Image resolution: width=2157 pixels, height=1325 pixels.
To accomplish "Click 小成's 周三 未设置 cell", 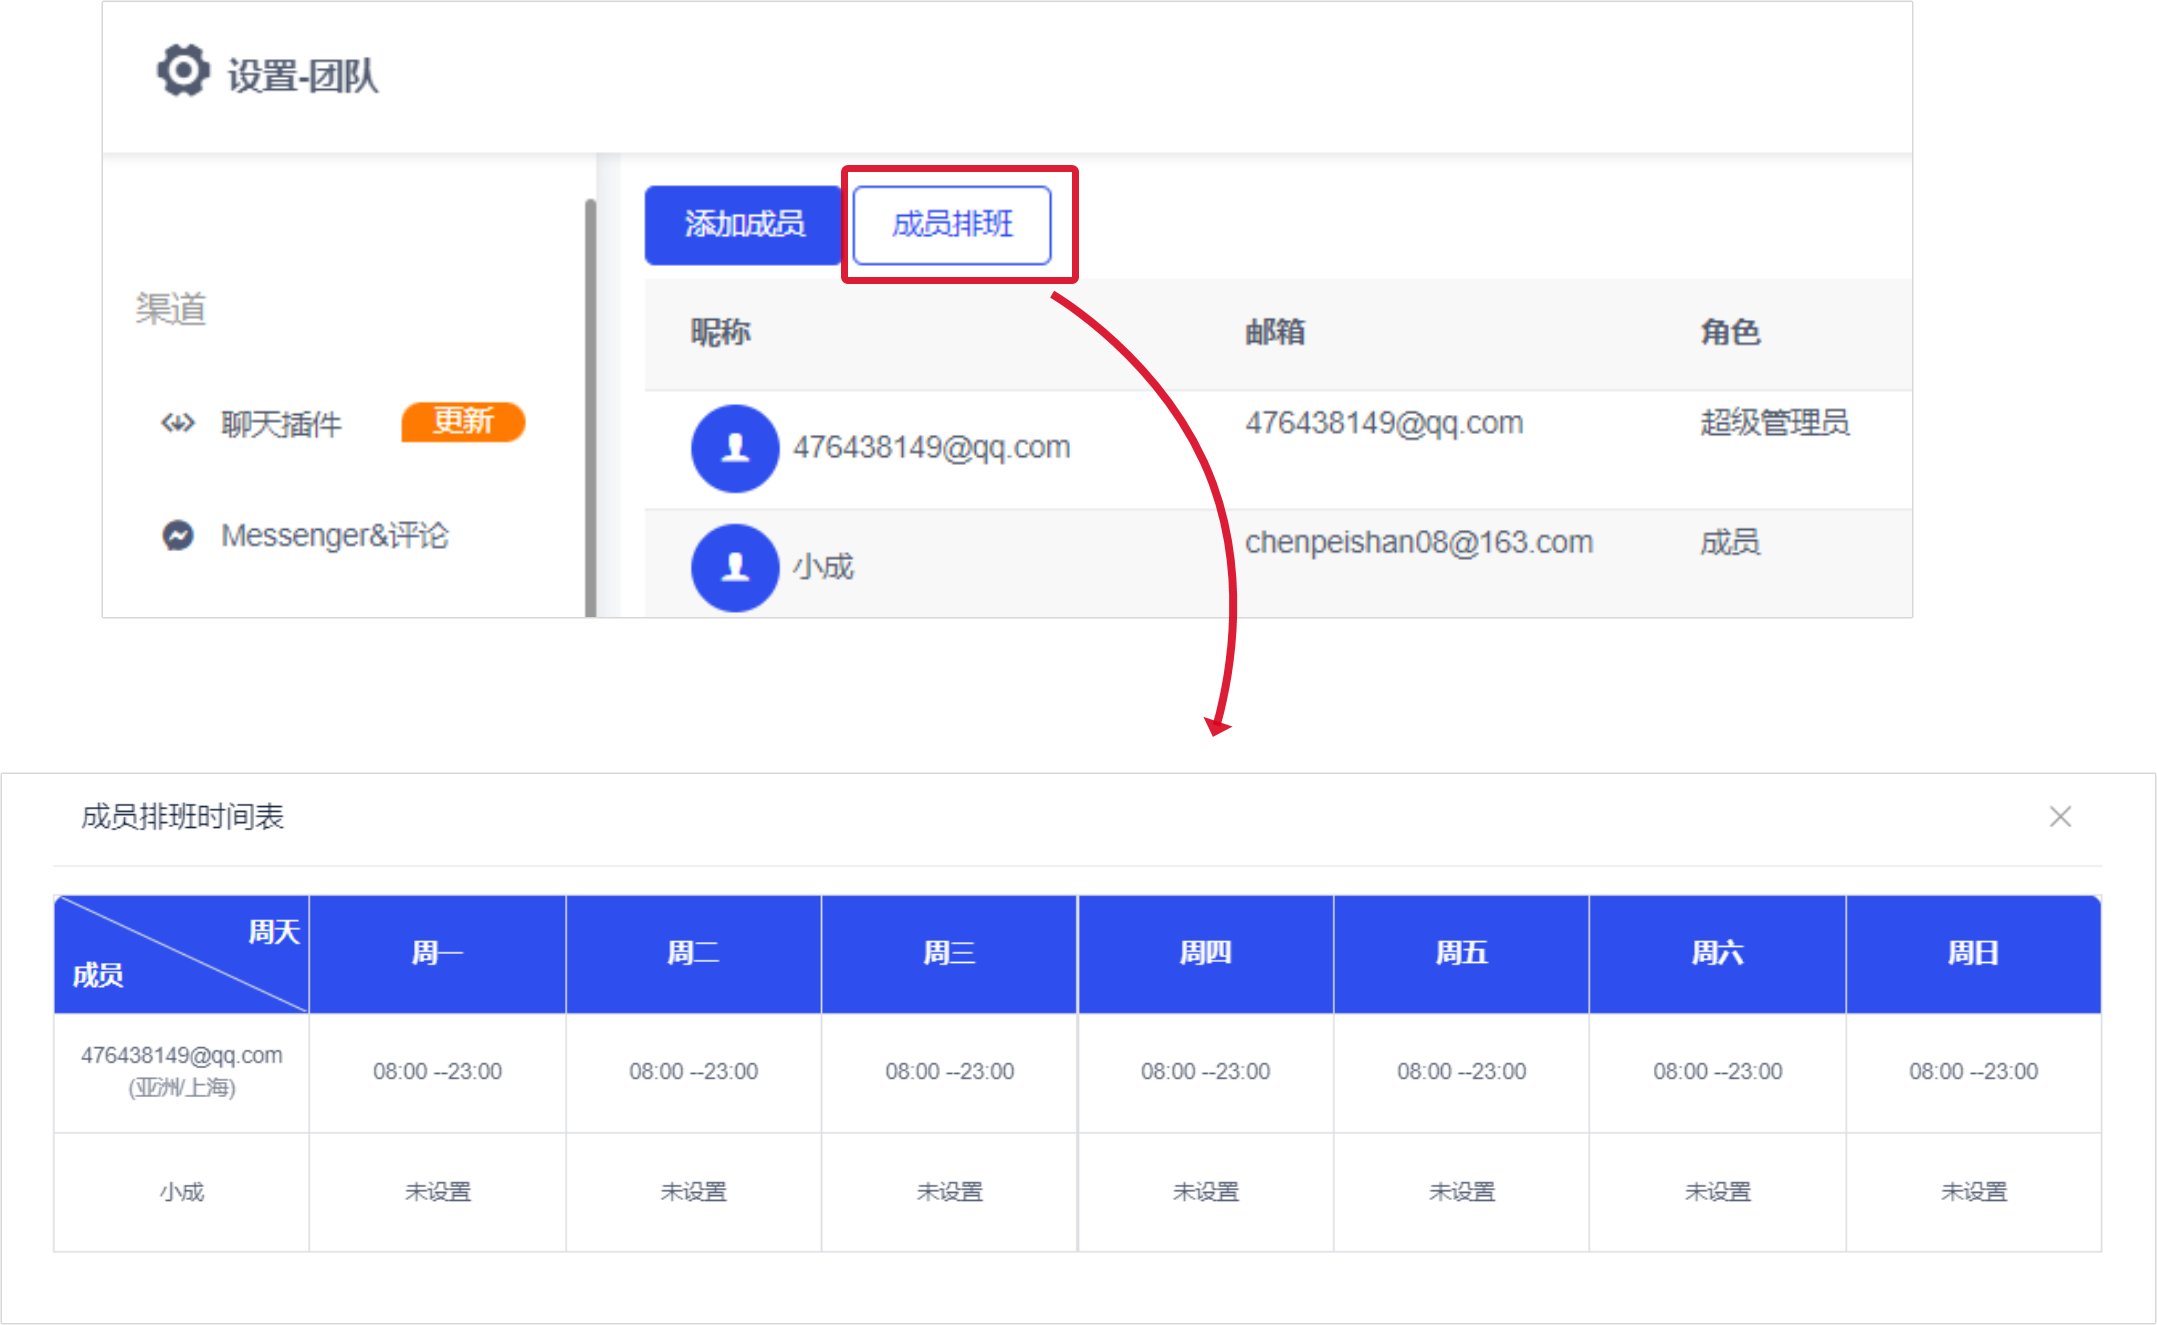I will 949,1192.
